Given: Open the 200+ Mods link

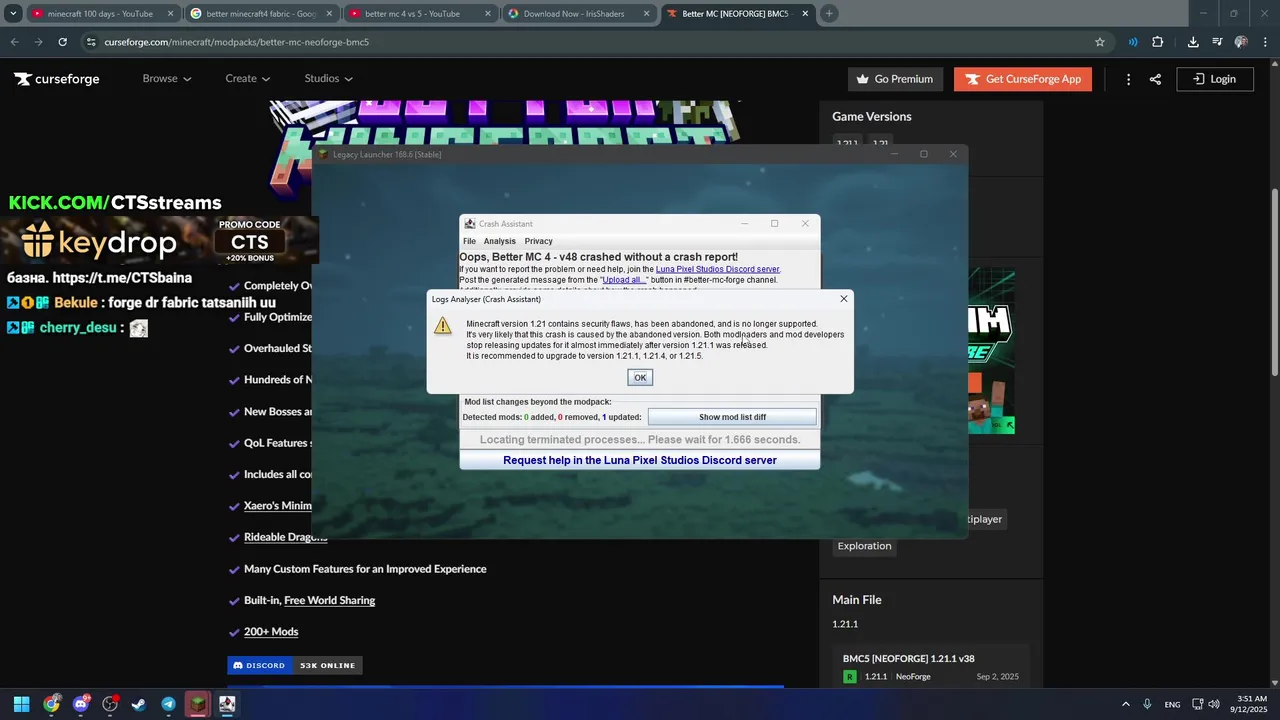Looking at the screenshot, I should click(x=271, y=632).
